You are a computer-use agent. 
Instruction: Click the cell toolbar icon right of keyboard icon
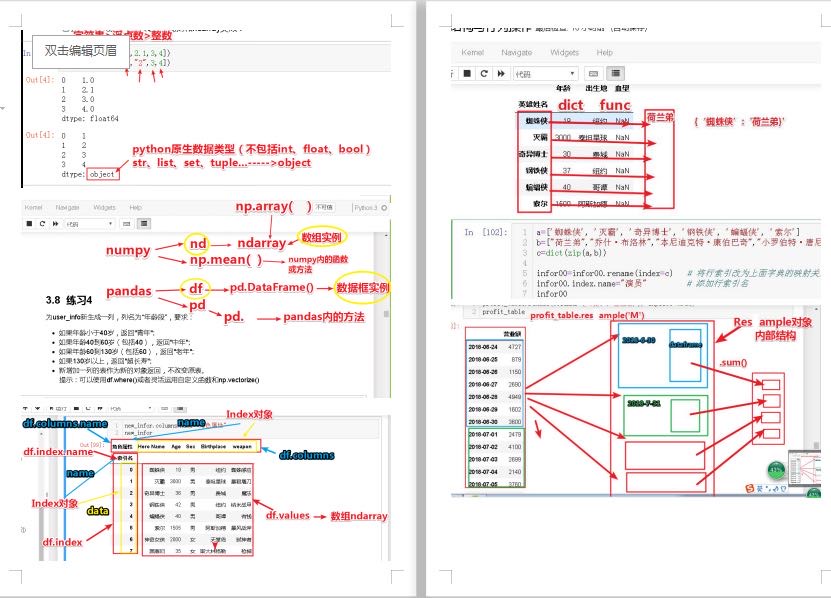point(616,73)
